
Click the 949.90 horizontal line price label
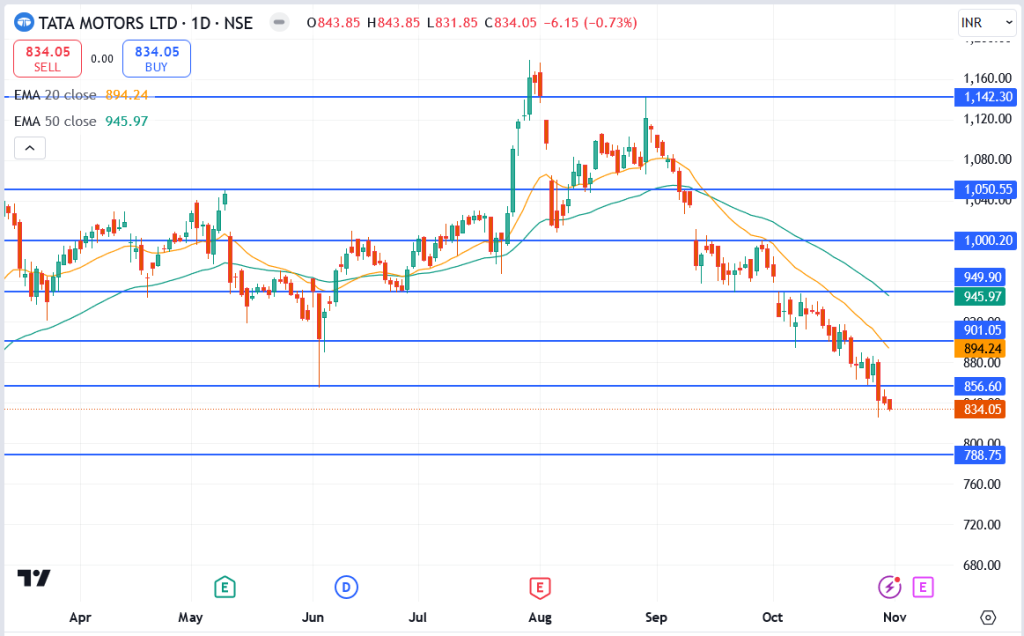point(980,277)
